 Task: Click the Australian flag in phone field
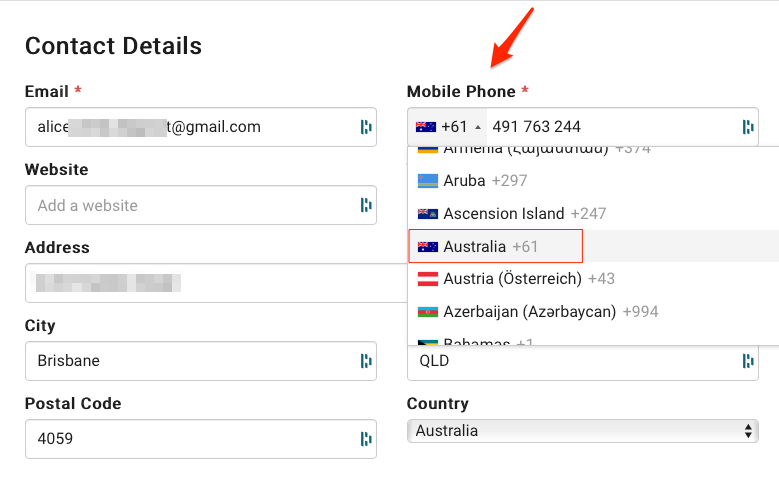click(426, 127)
